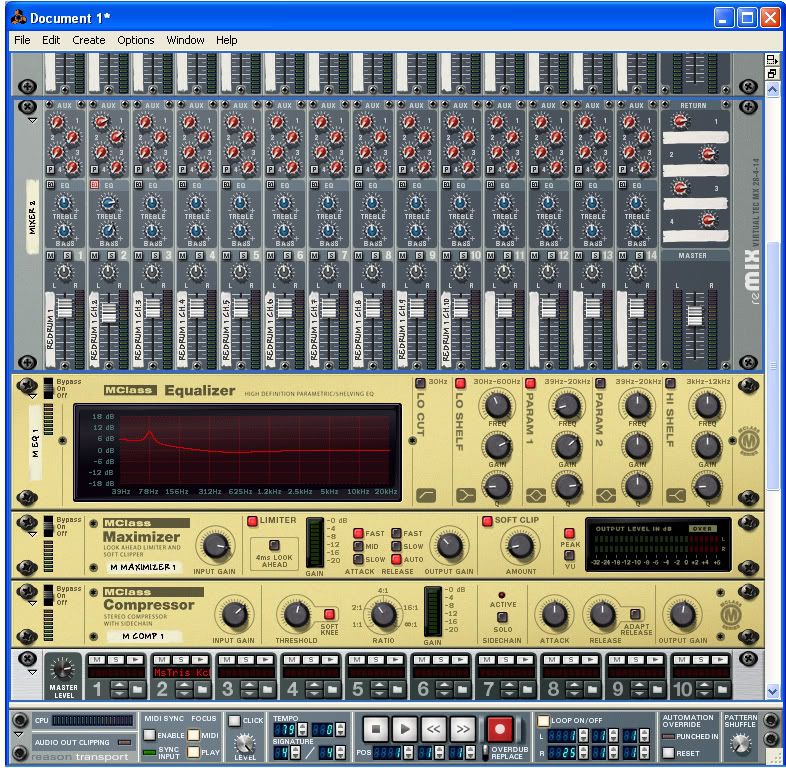Collapse the Mixer 2 device fold arrow
The width and height of the screenshot is (786, 768).
coord(32,120)
